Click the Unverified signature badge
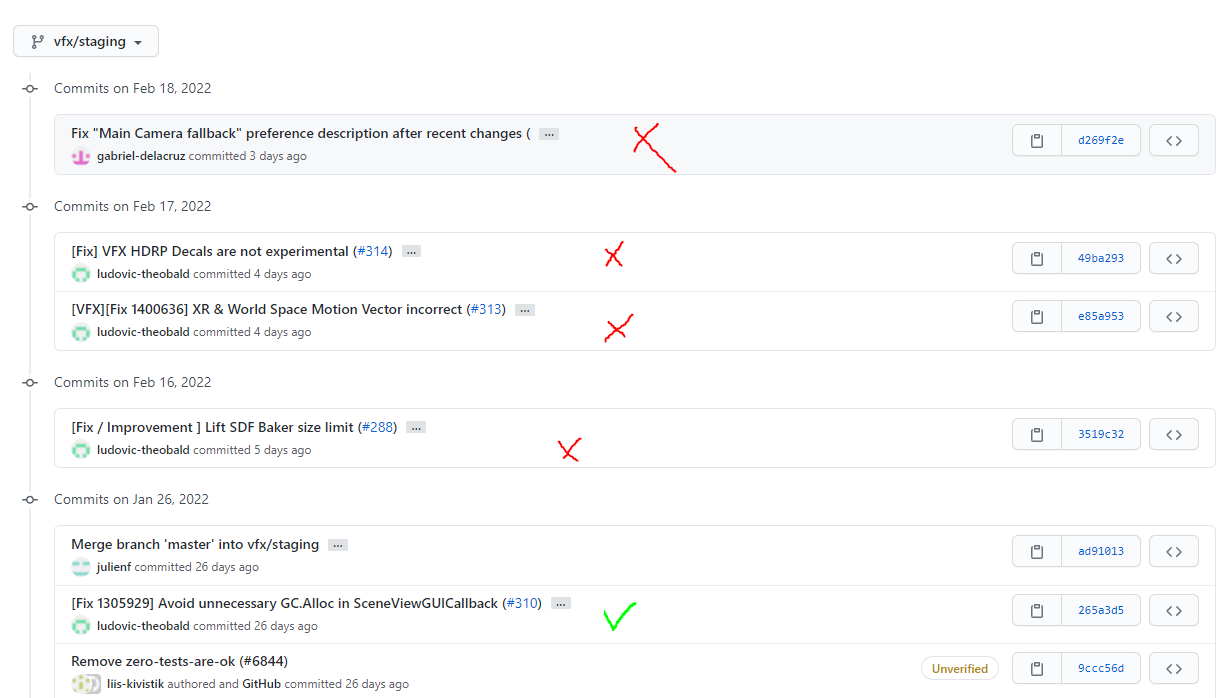The image size is (1230, 698). [959, 668]
